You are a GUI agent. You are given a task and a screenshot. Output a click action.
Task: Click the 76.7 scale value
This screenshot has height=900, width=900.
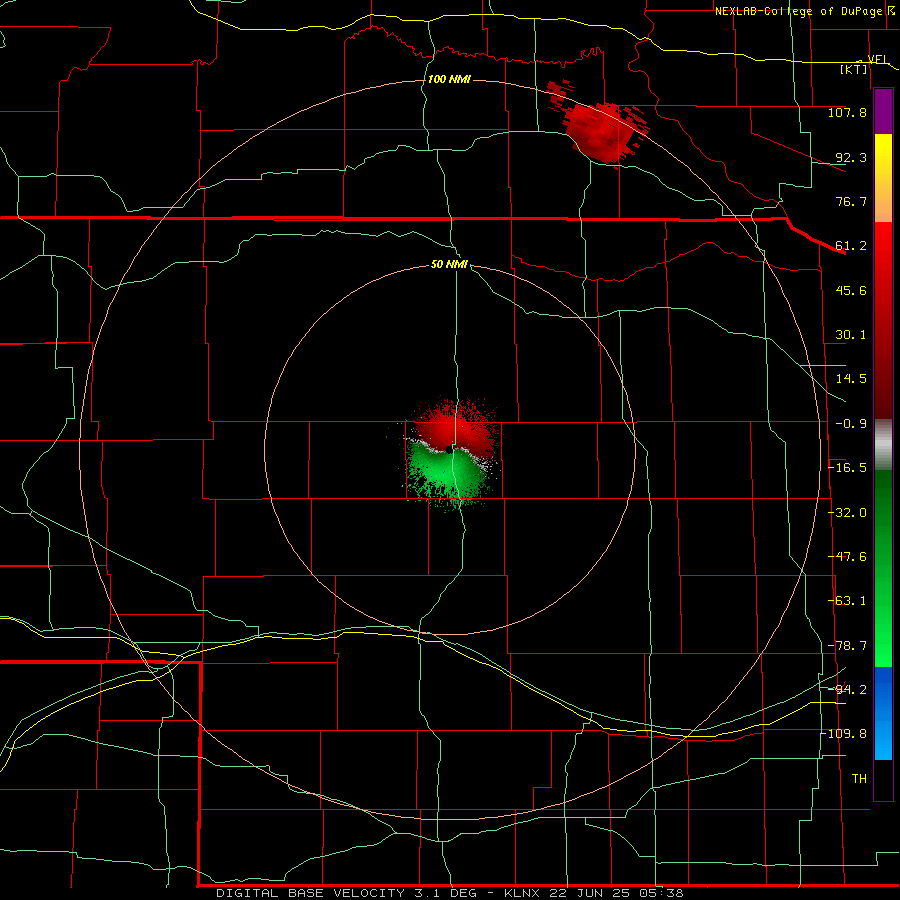[851, 201]
